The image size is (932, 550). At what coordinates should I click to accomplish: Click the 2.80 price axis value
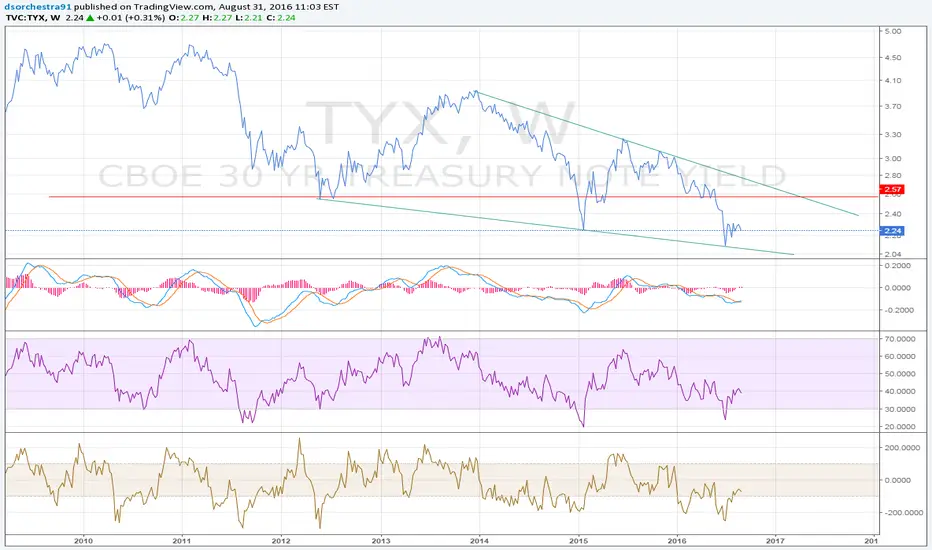click(x=893, y=175)
